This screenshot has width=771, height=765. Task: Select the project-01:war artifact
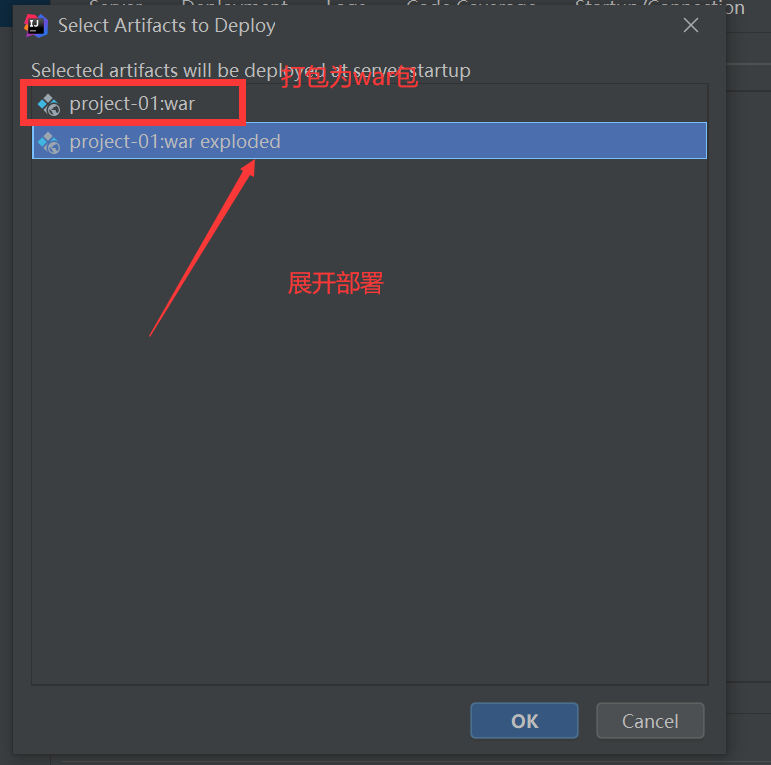(x=132, y=104)
